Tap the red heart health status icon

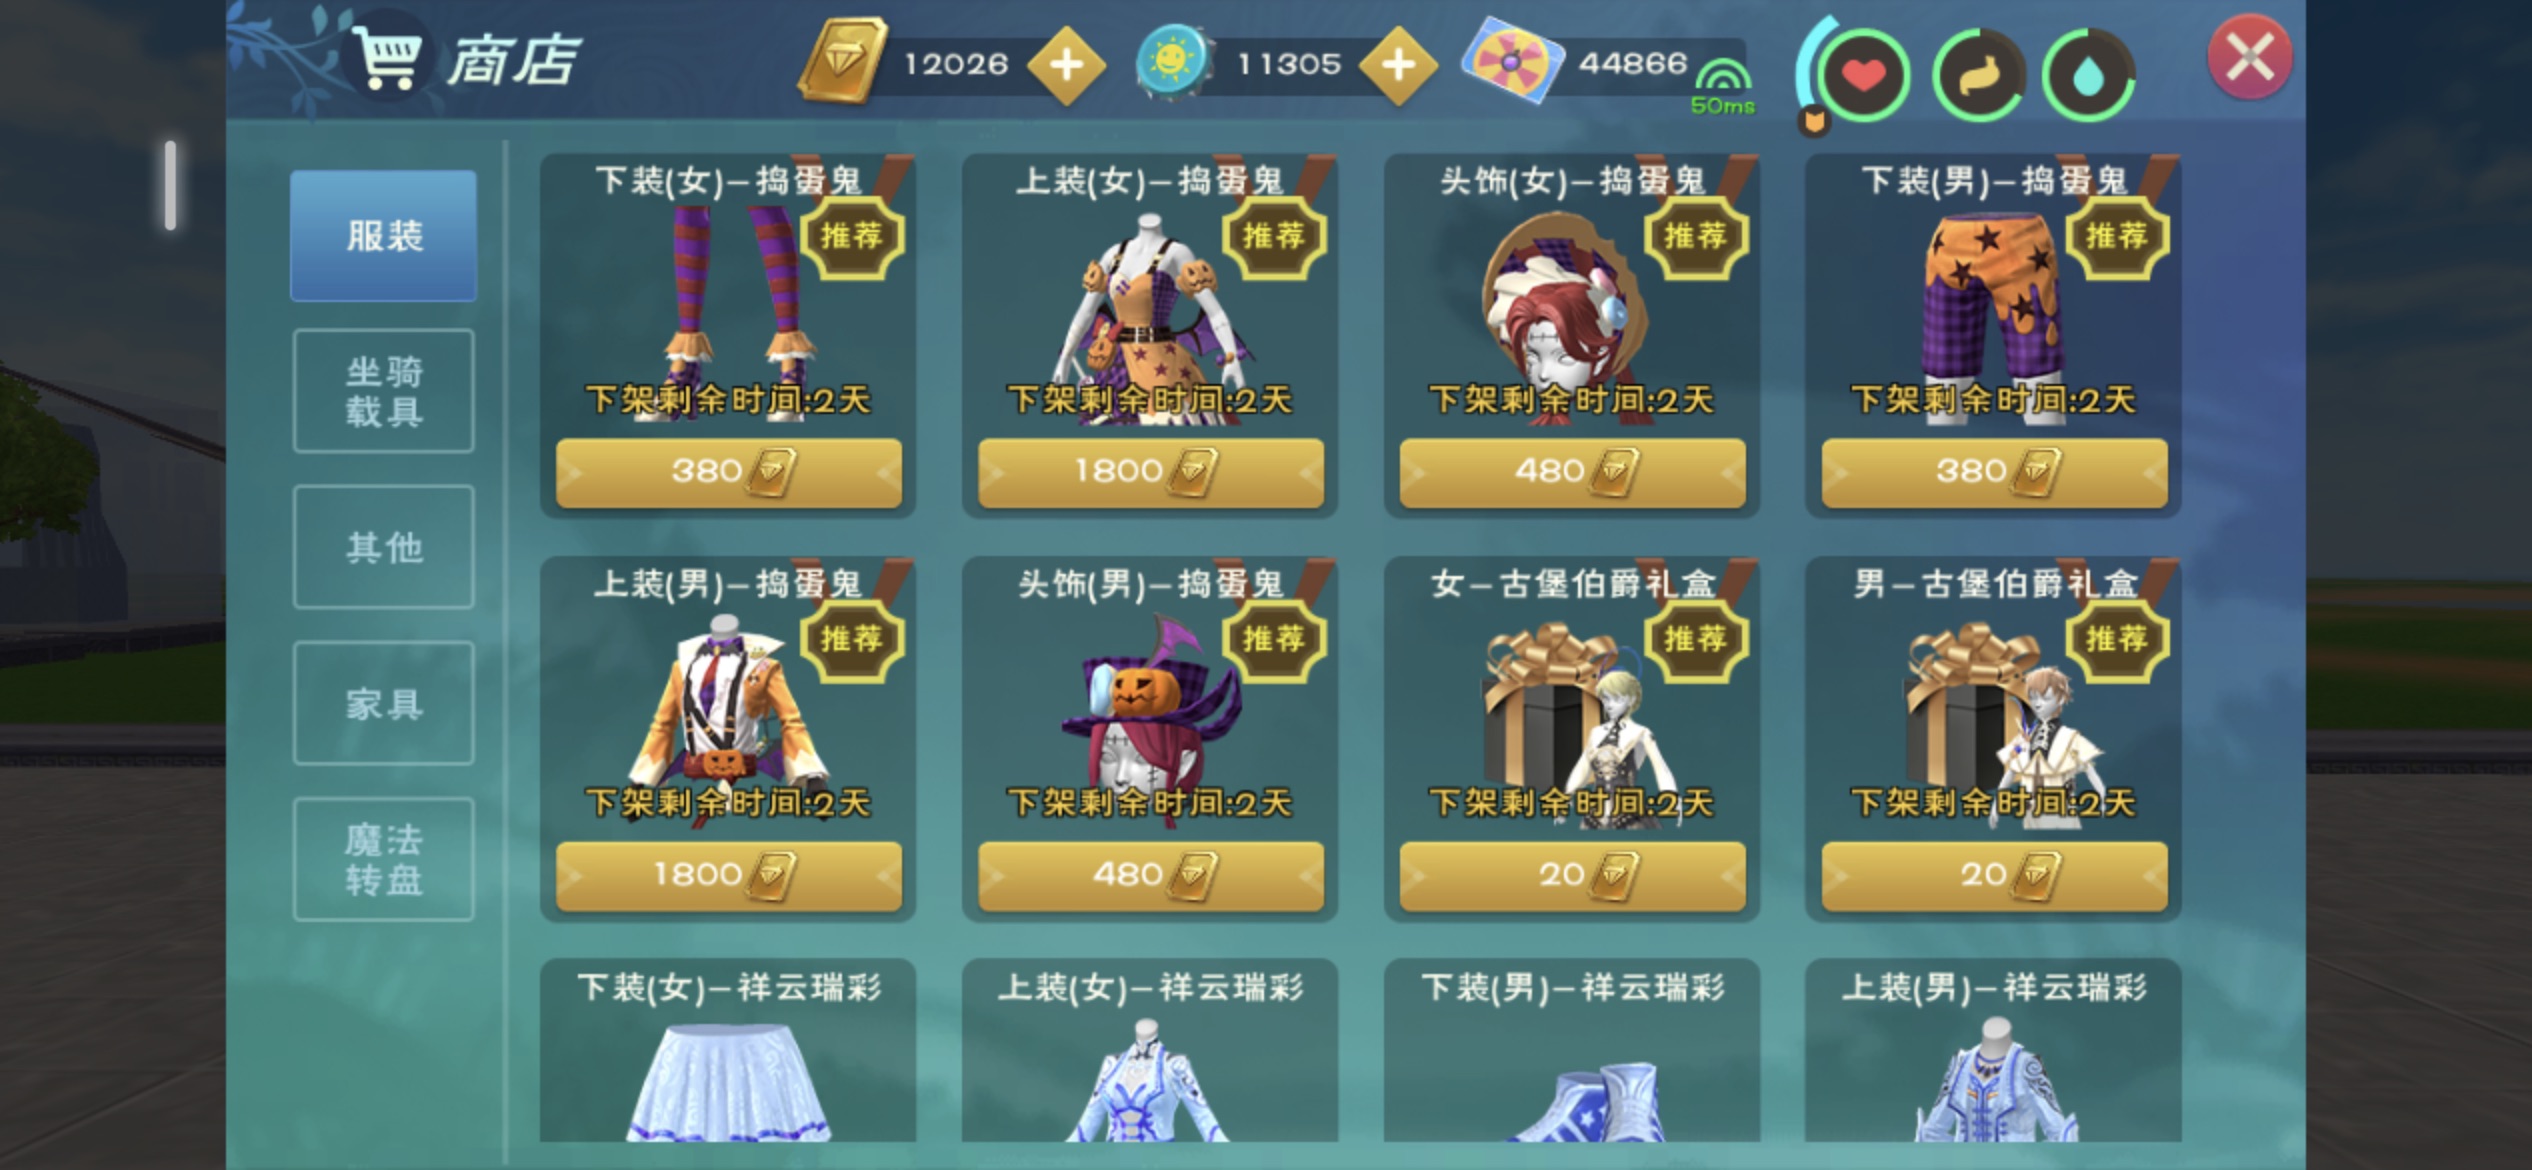point(1863,76)
